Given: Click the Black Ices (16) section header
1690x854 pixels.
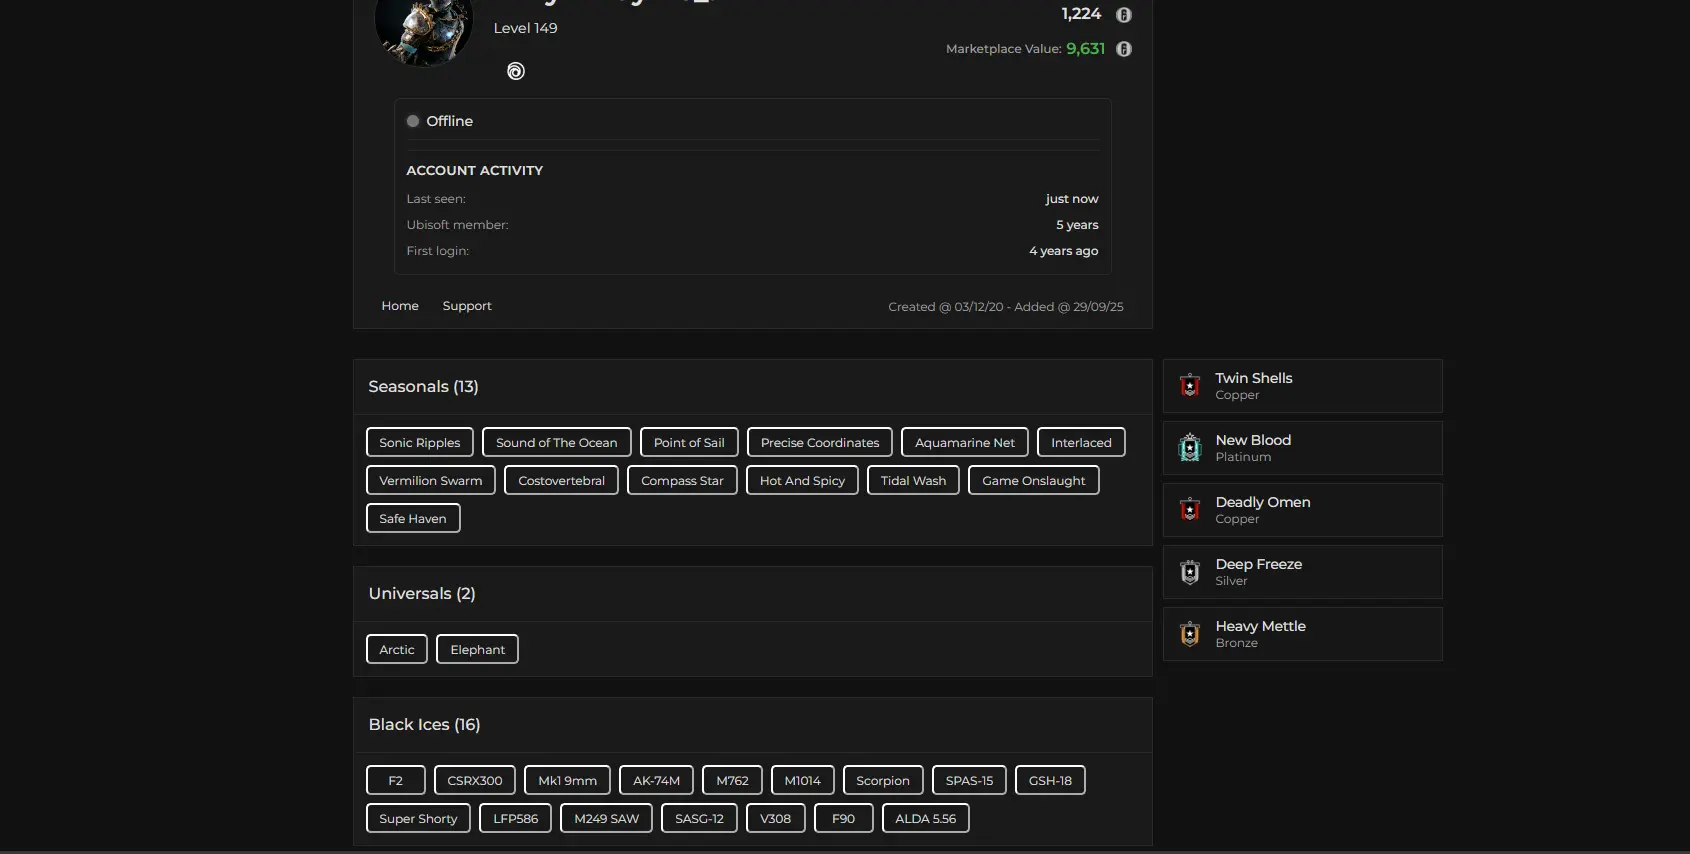Looking at the screenshot, I should point(424,725).
